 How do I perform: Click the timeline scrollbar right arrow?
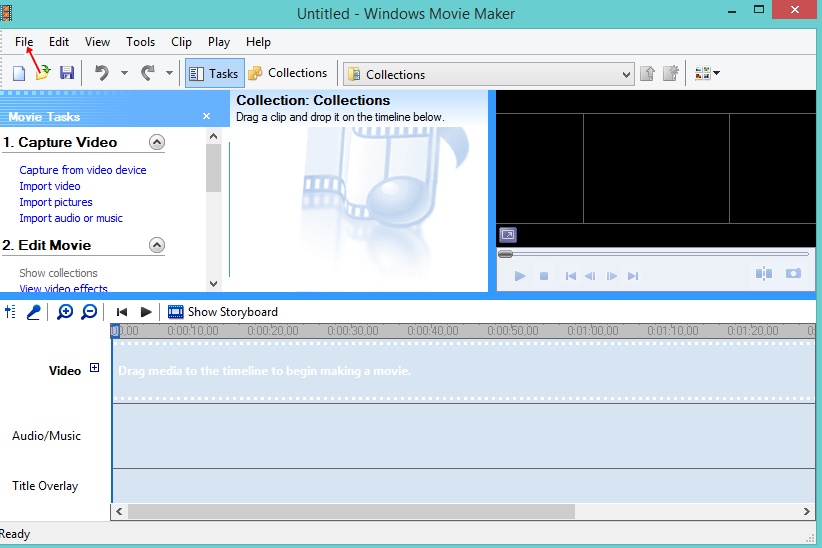click(807, 512)
